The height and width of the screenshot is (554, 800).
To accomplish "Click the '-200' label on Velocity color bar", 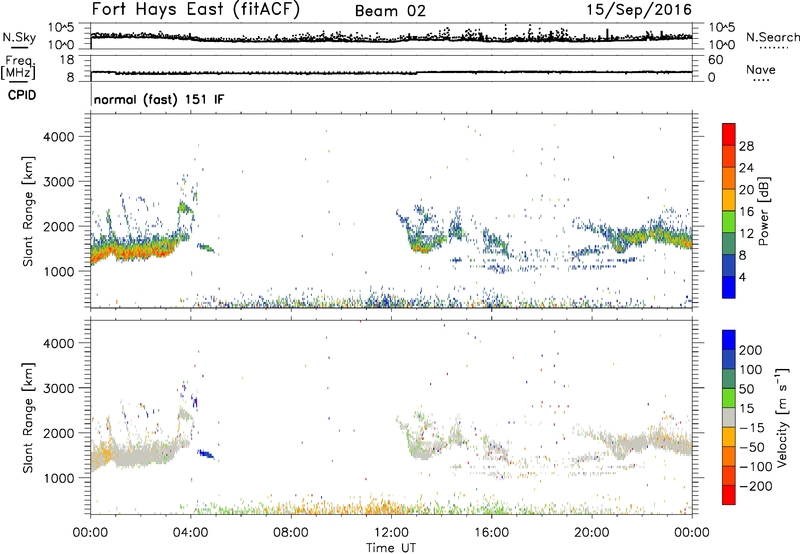I will 756,486.
